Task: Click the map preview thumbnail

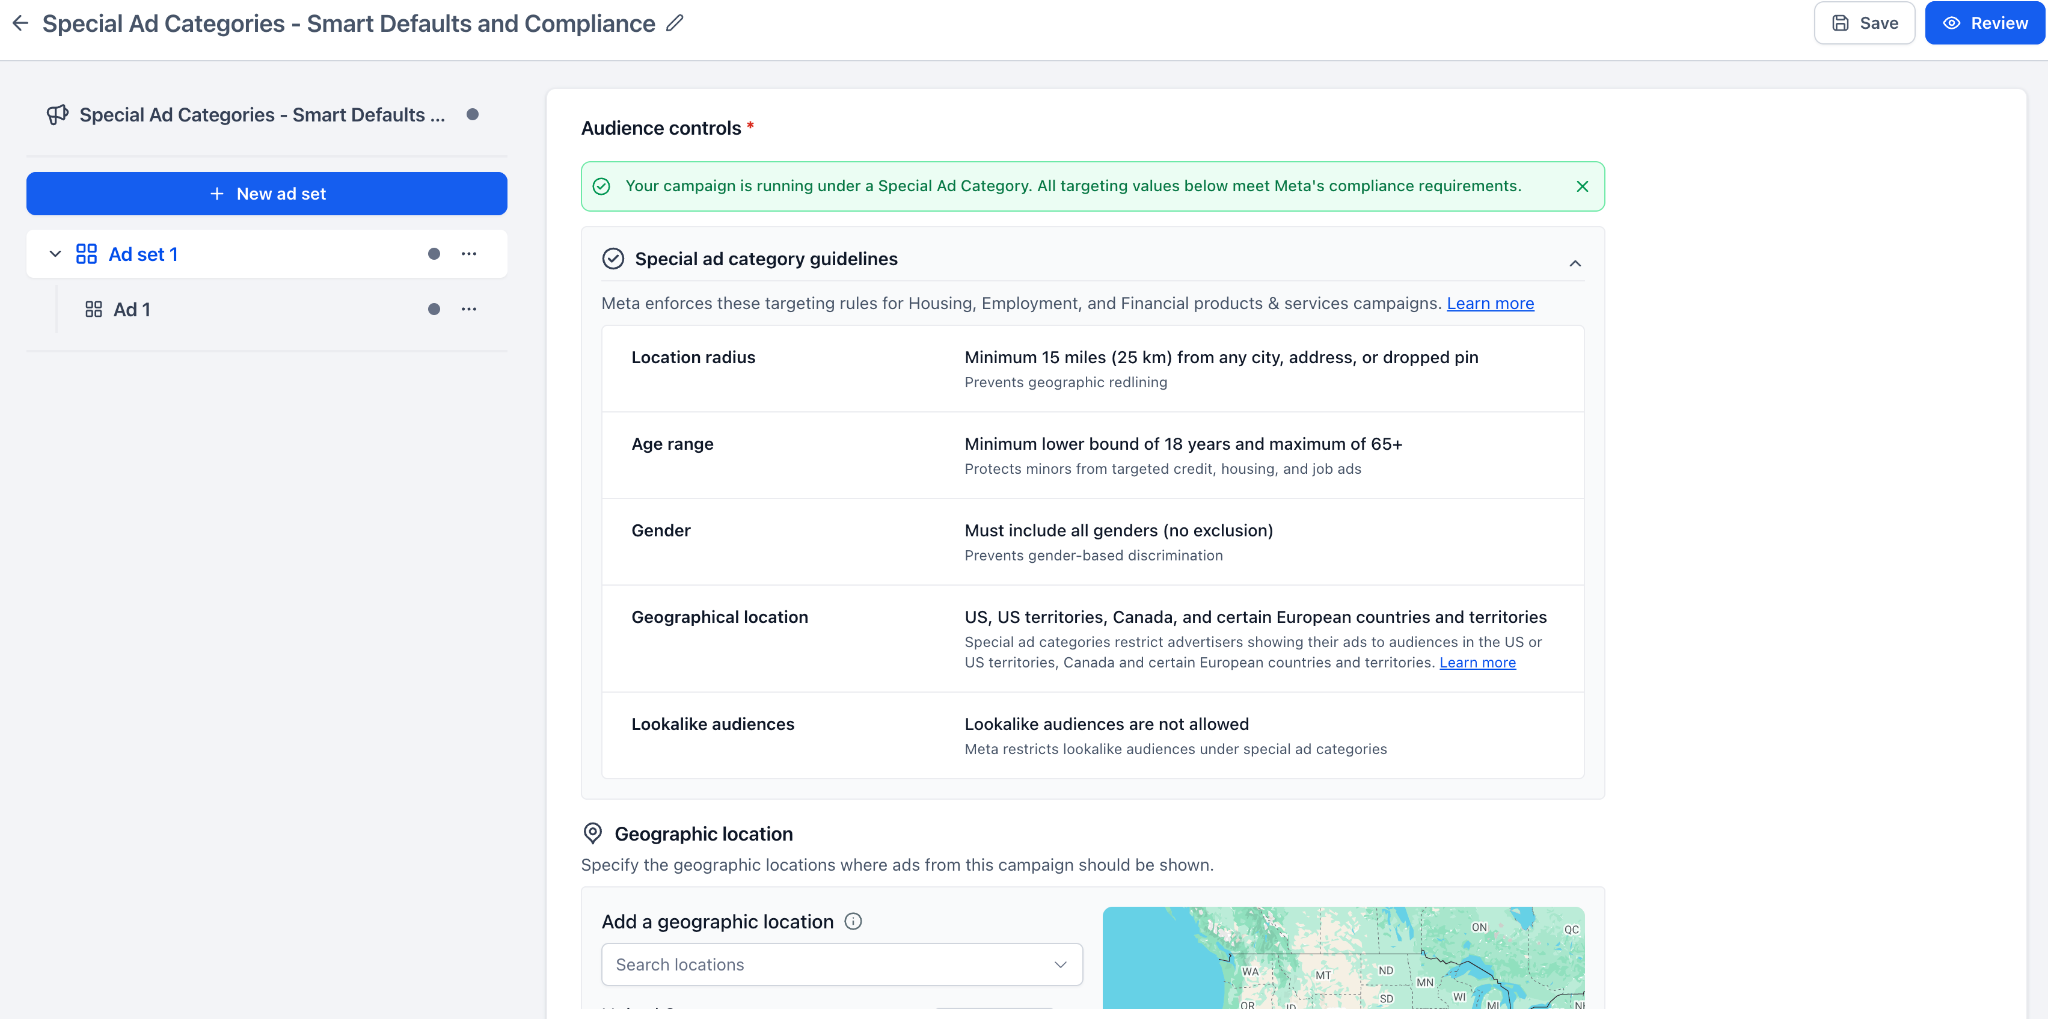Action: coord(1343,958)
